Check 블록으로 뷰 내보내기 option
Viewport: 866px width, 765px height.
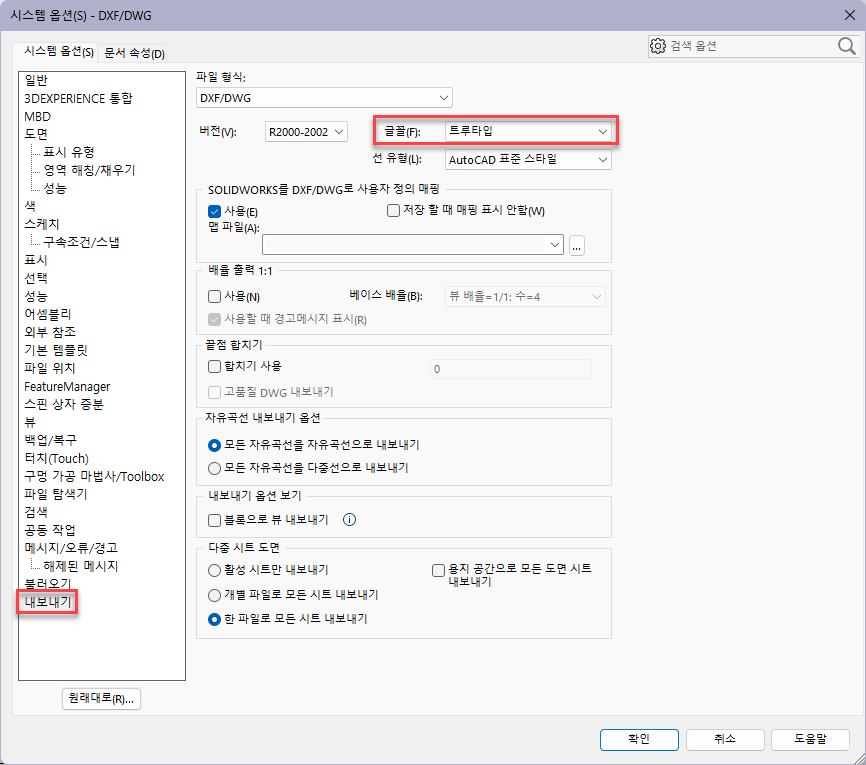tap(214, 520)
